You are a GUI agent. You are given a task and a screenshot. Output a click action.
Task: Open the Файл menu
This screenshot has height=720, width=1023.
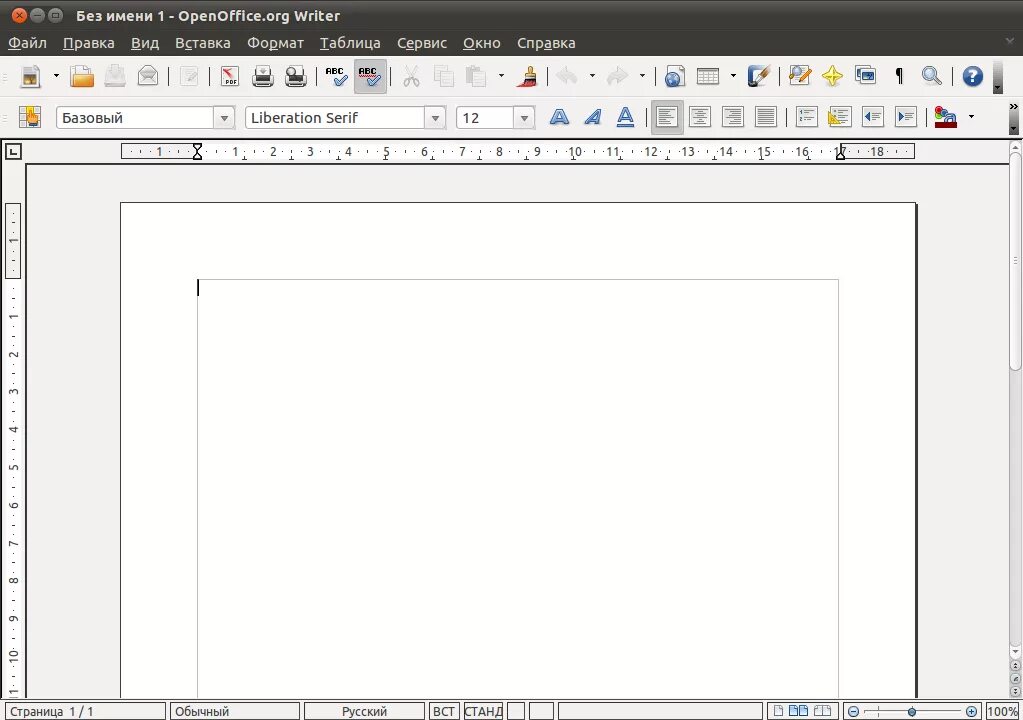[x=27, y=43]
